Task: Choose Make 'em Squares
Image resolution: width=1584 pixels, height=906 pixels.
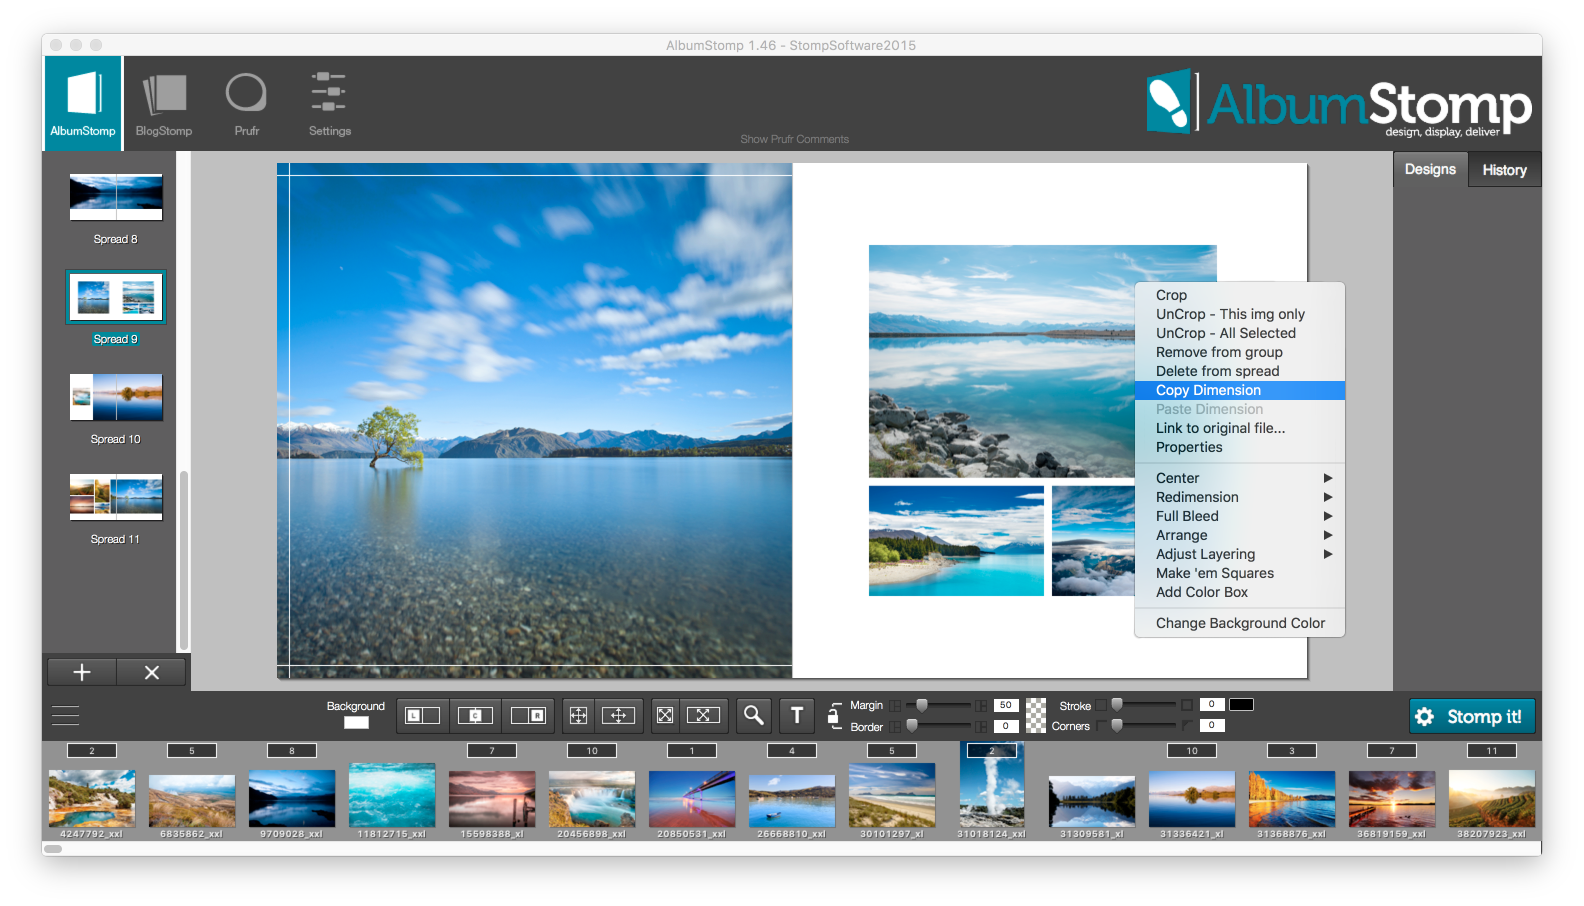Action: (1240, 573)
